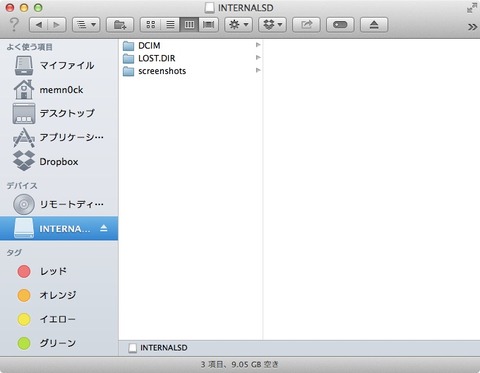The height and width of the screenshot is (373, 480).
Task: Select INTERNALSD device in sidebar
Action: [x=59, y=228]
